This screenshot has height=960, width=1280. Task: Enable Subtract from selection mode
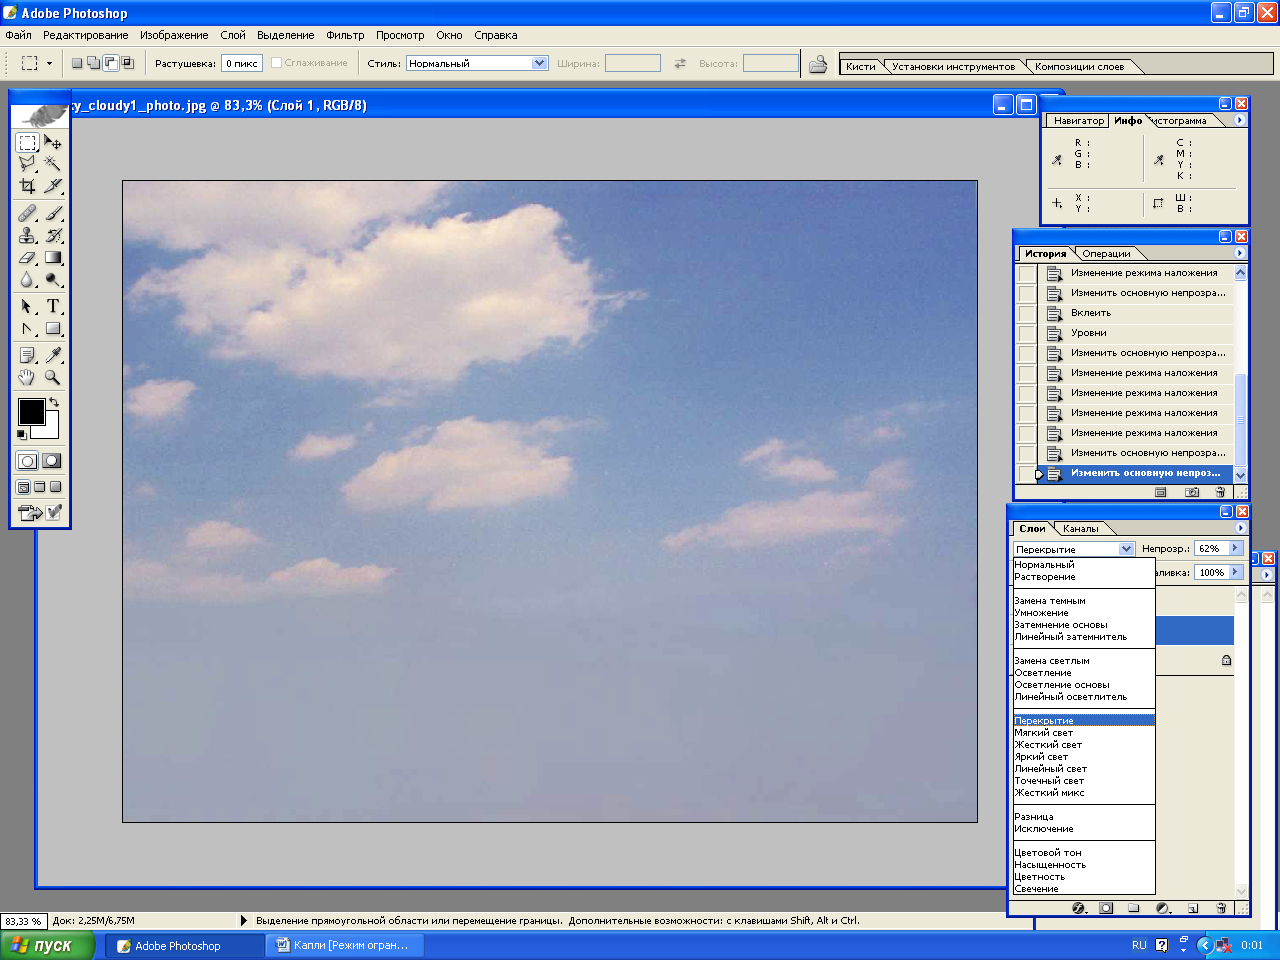click(111, 63)
